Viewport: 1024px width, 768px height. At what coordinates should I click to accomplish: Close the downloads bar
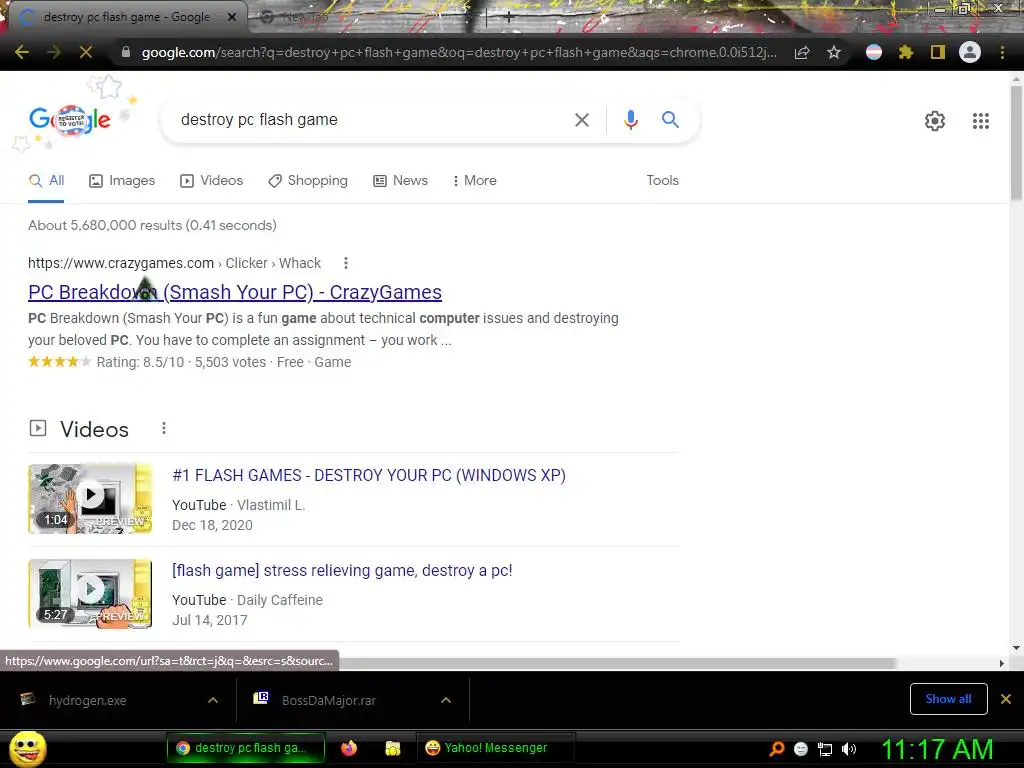(1006, 699)
